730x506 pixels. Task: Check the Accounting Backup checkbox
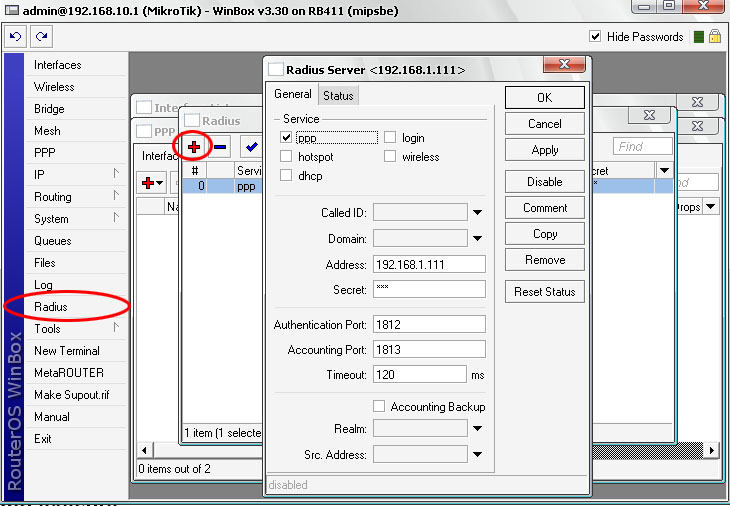coord(379,406)
